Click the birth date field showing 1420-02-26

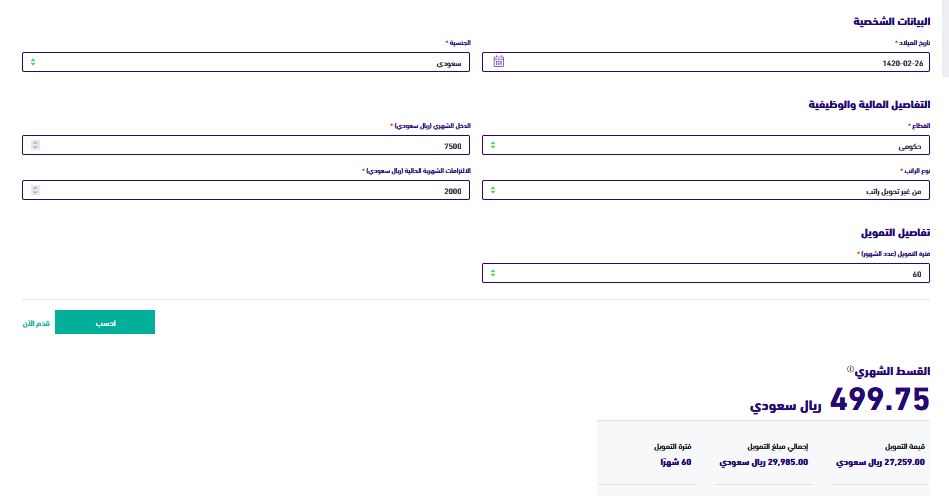coord(706,62)
